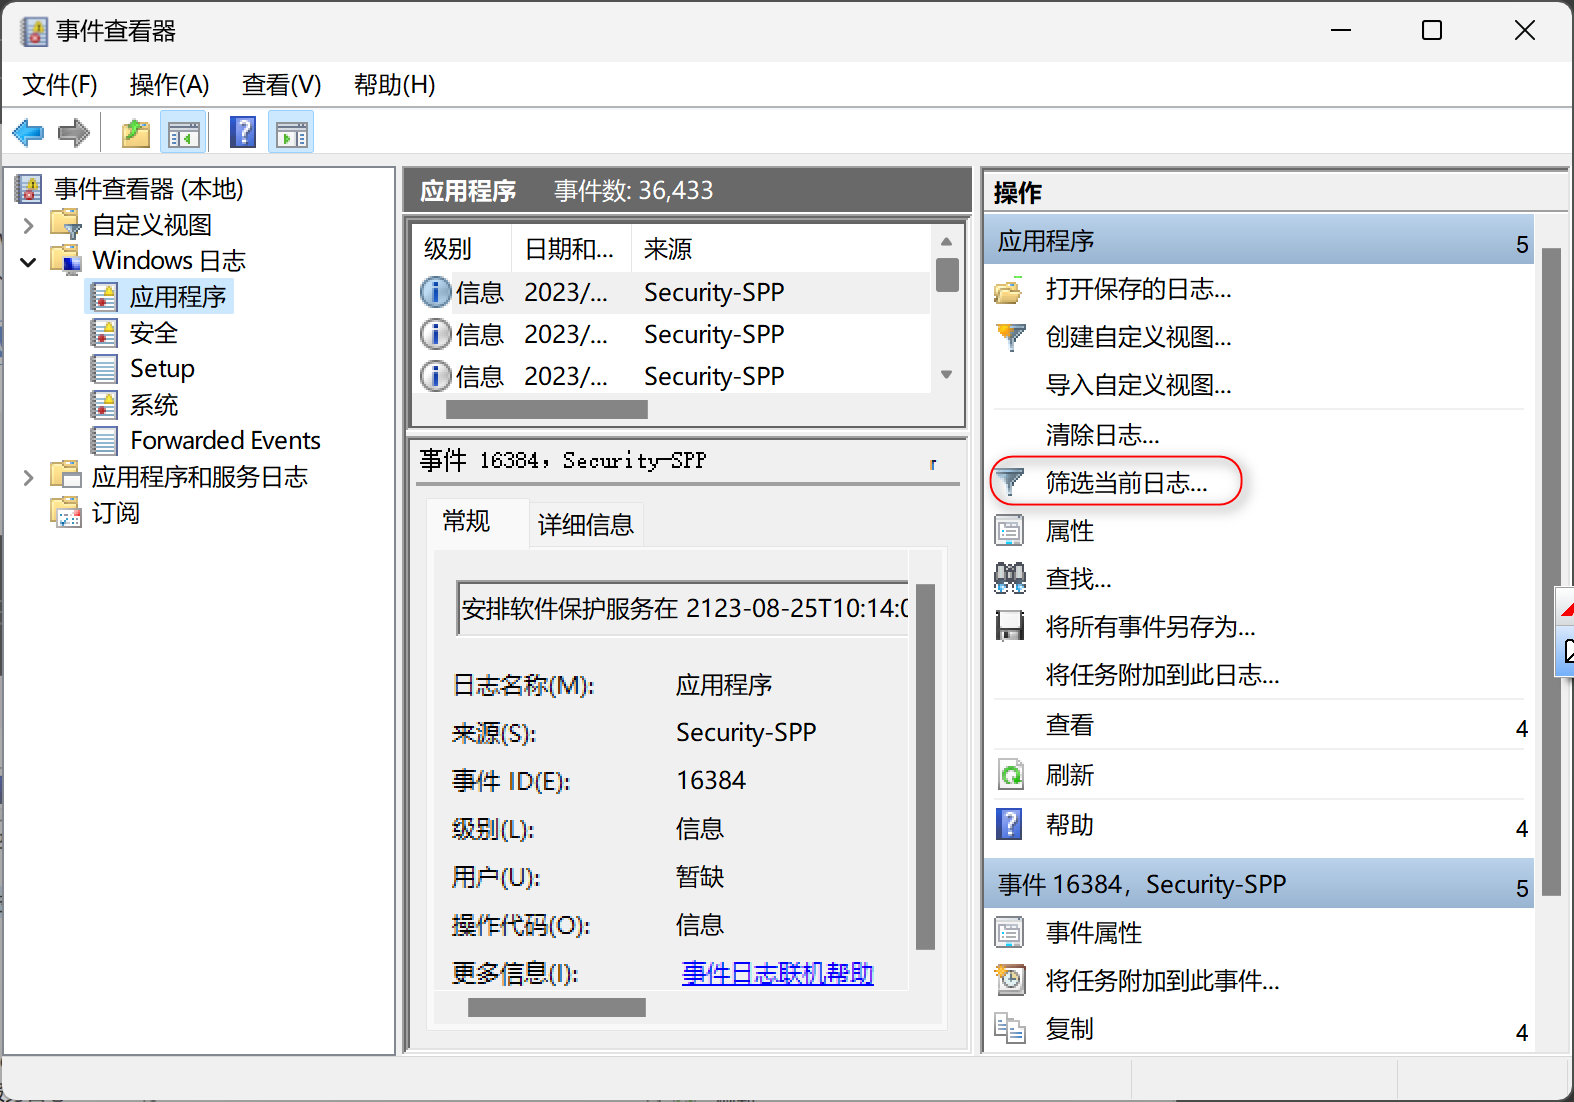Switch to the 详细信息 tab
Screen dimensions: 1574x1102
point(586,525)
